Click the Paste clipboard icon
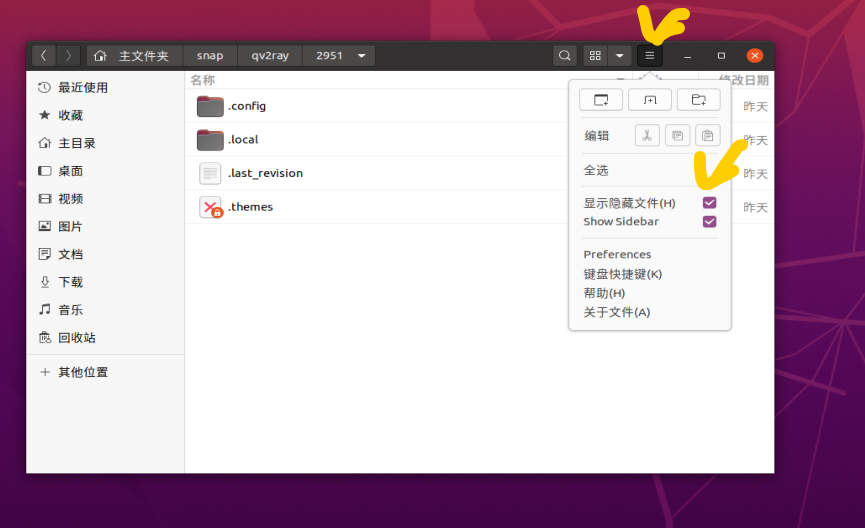 click(x=708, y=135)
